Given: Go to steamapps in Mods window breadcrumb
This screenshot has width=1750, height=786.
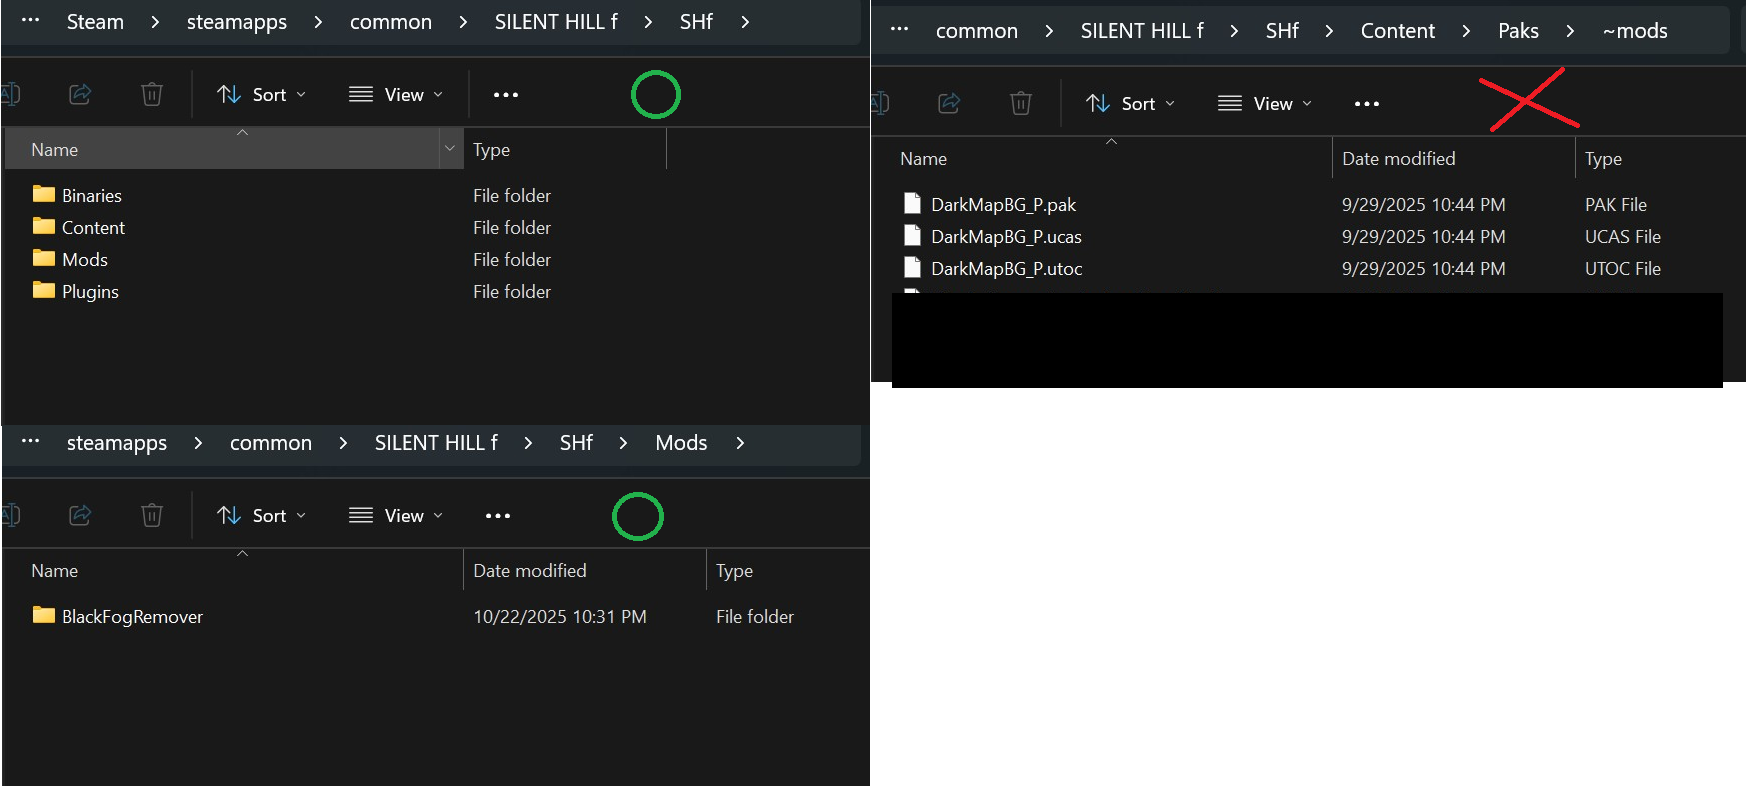Looking at the screenshot, I should 117,443.
